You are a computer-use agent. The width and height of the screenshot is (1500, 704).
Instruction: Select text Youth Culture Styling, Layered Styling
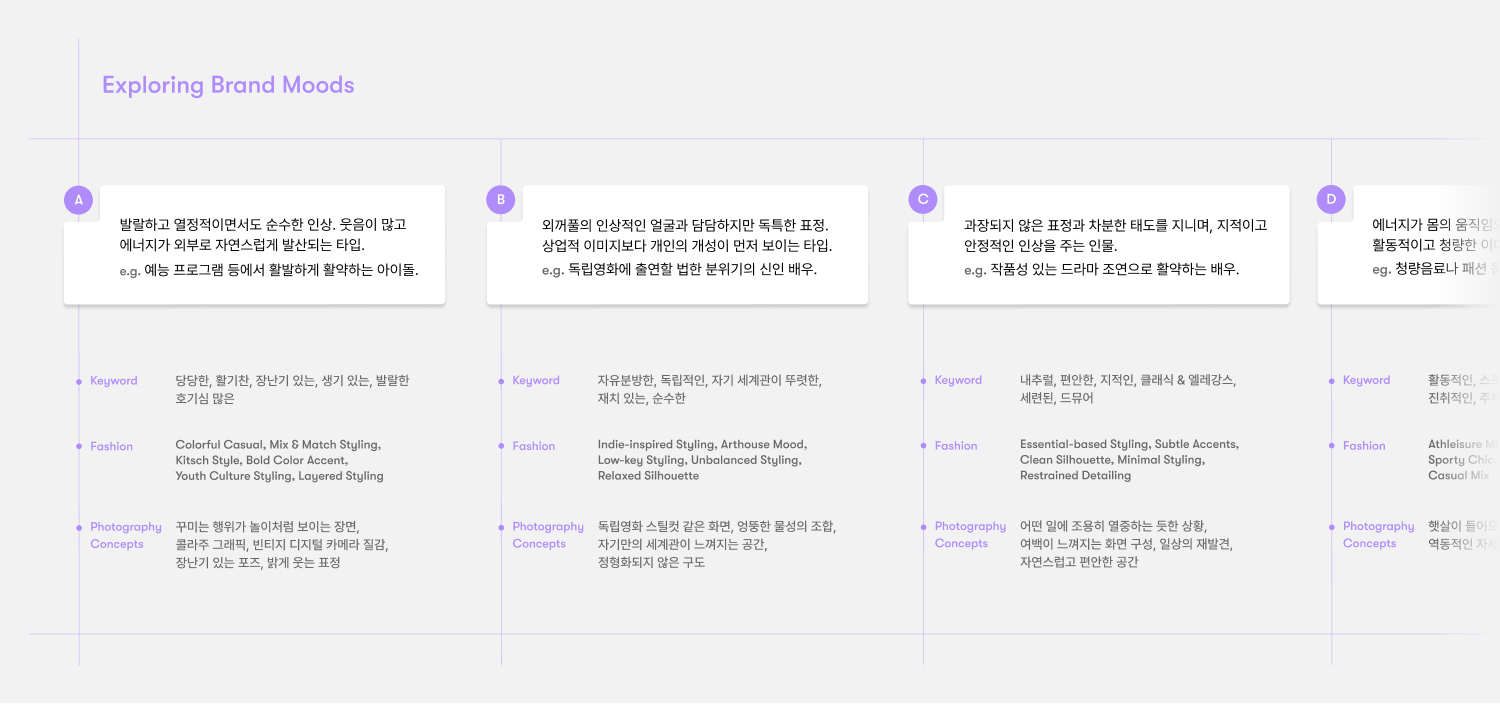click(x=279, y=476)
